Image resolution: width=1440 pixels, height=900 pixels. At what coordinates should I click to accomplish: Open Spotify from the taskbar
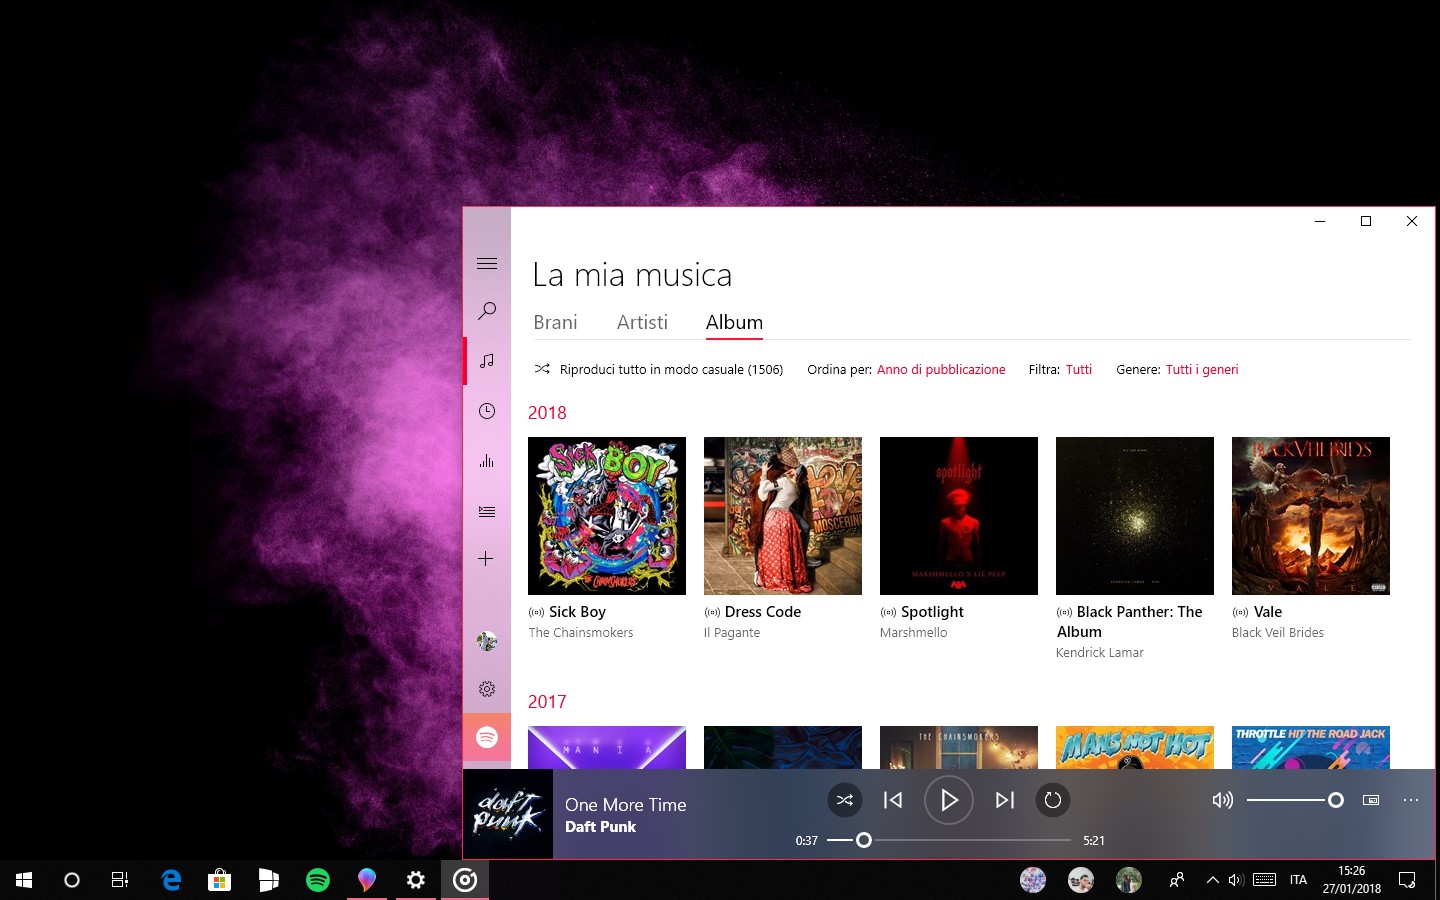(318, 880)
